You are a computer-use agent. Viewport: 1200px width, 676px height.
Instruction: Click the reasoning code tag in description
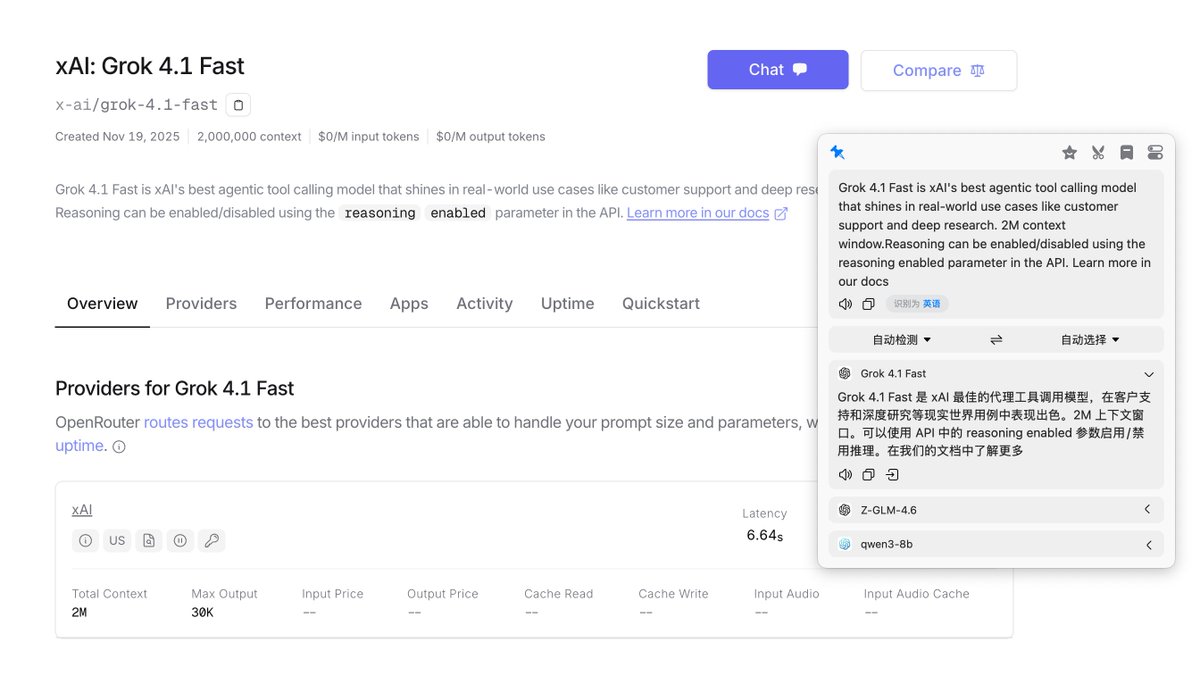[x=380, y=213]
